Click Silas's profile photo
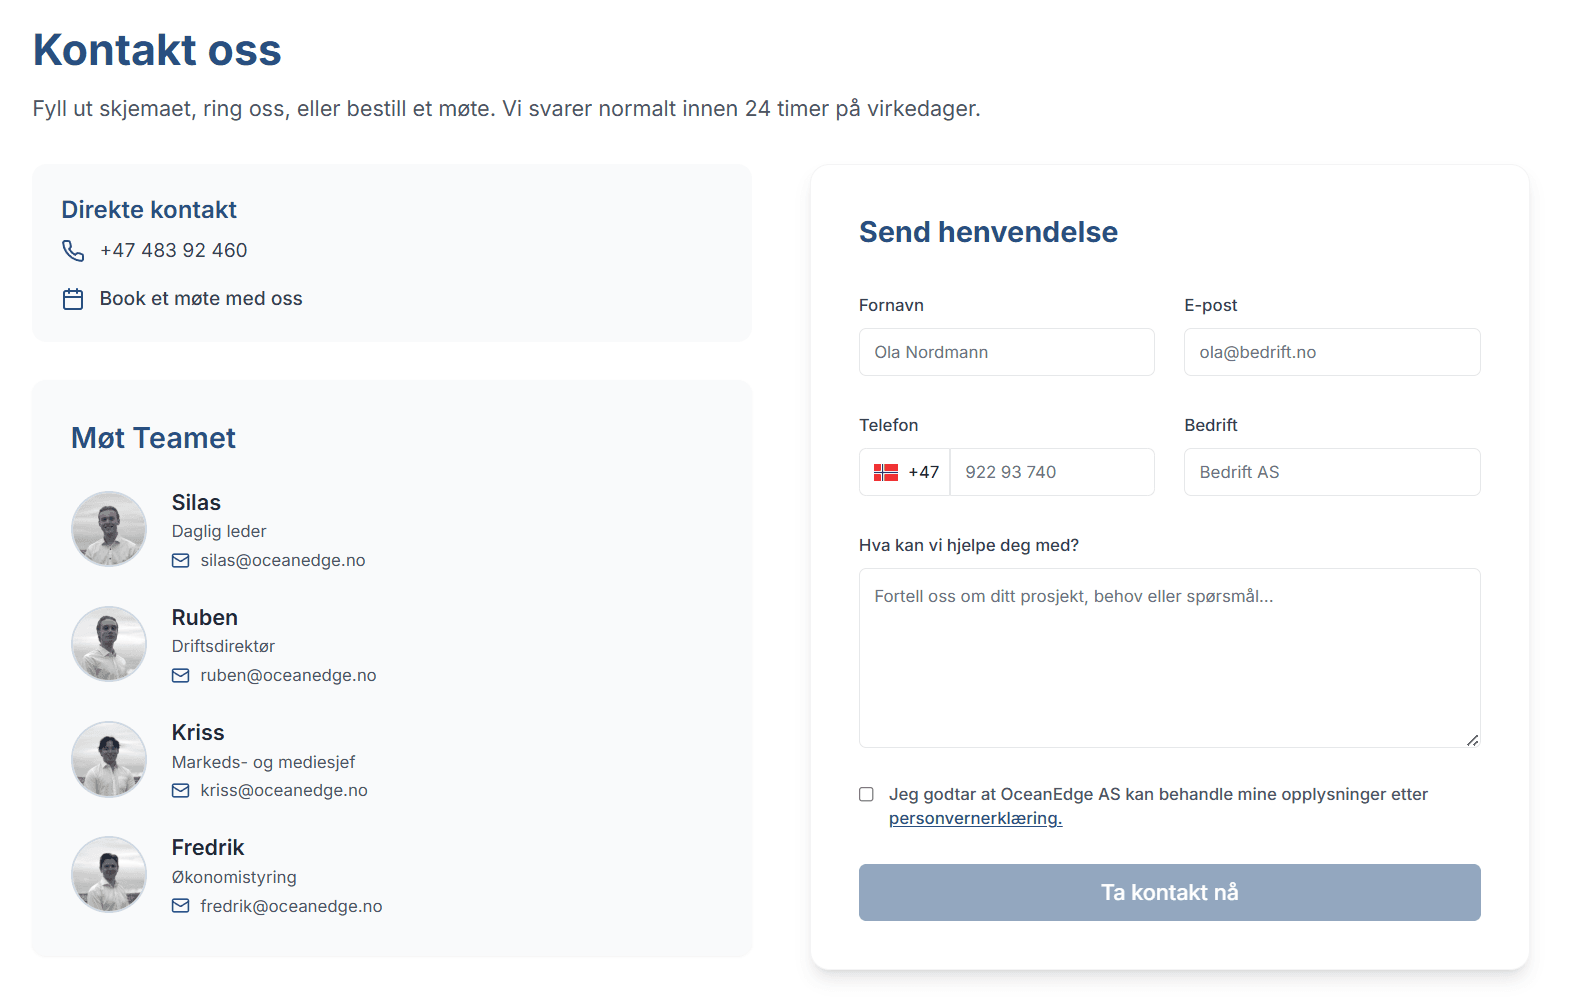 click(x=109, y=529)
